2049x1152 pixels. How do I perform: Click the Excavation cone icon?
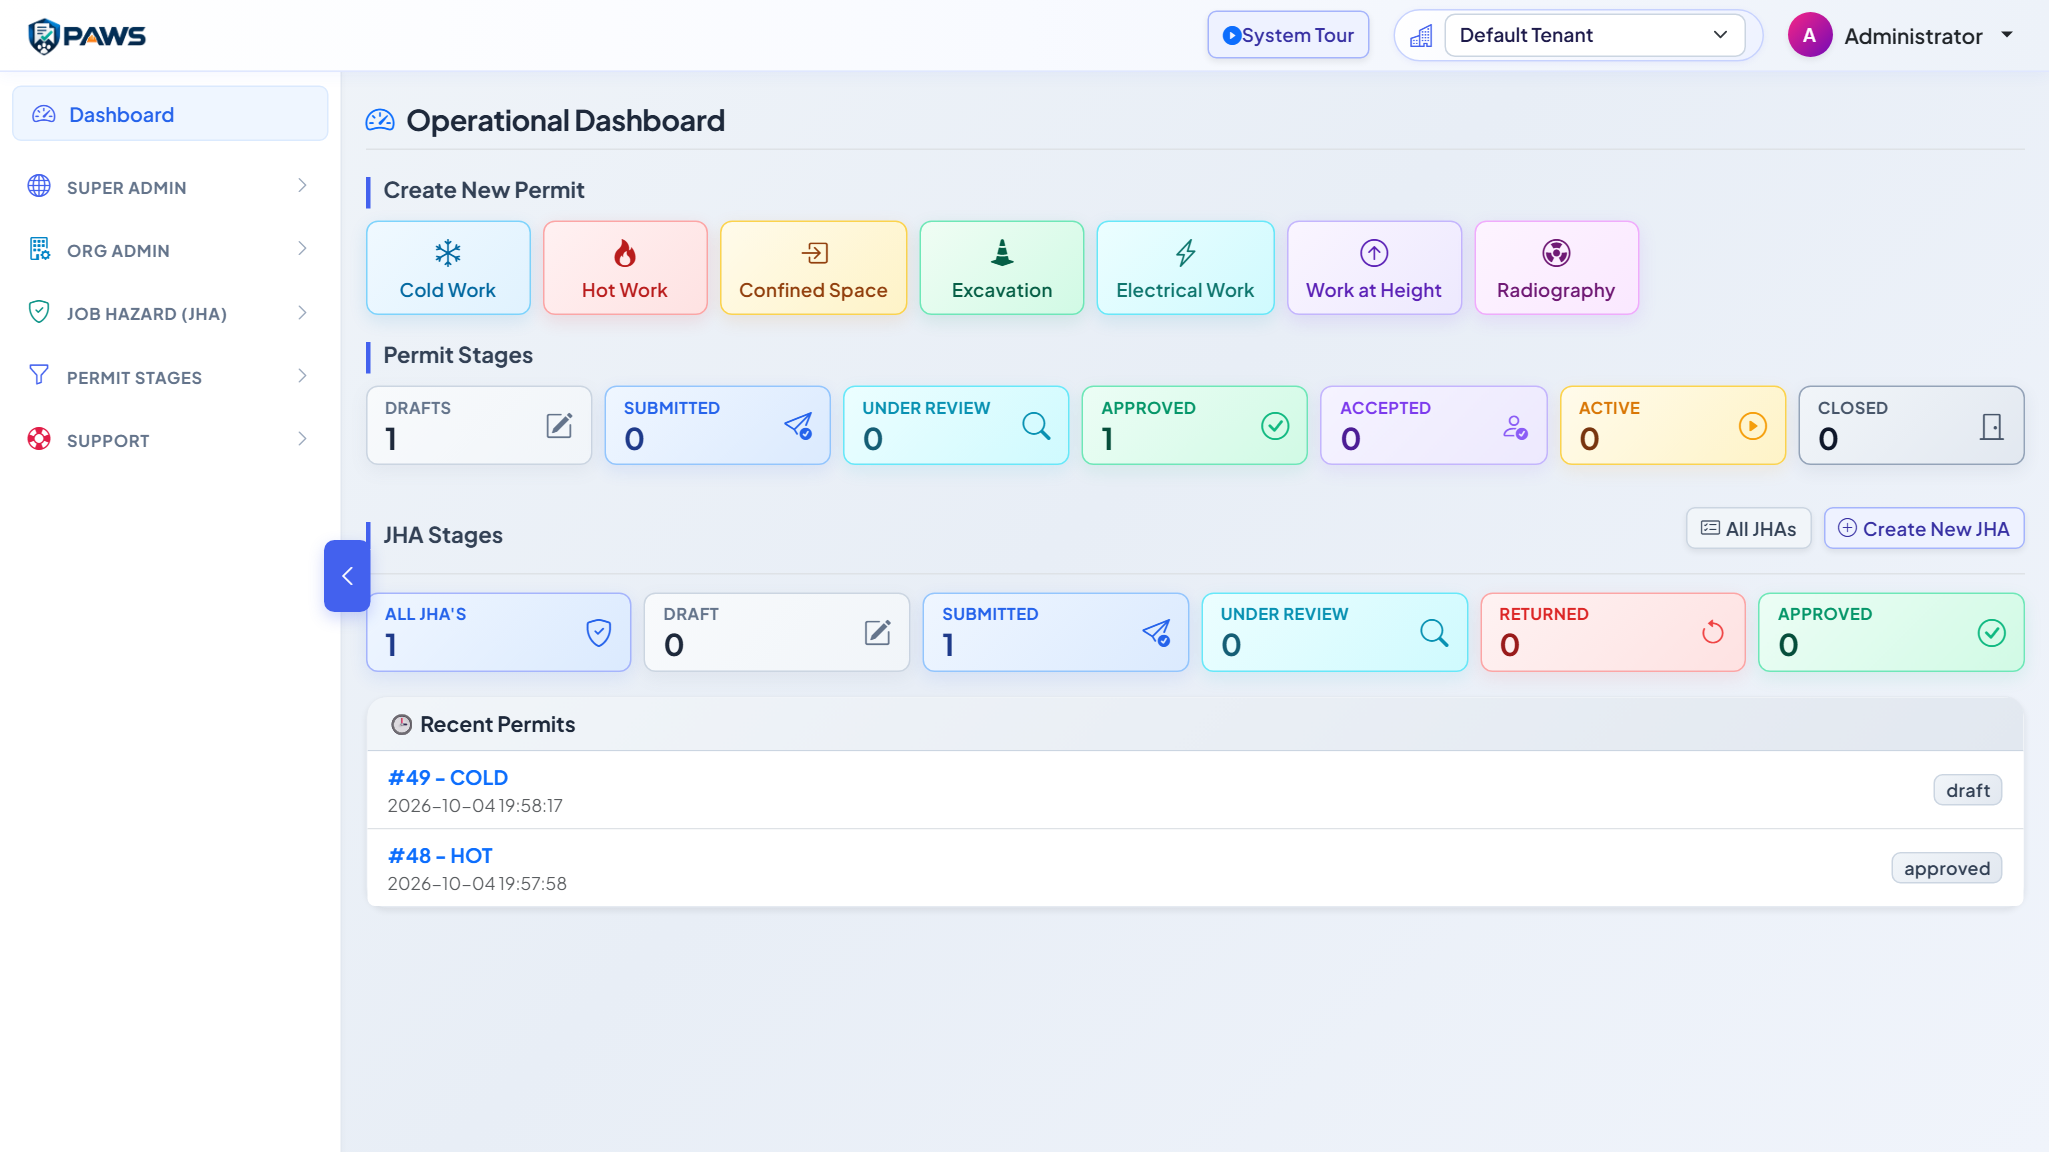(x=1002, y=252)
